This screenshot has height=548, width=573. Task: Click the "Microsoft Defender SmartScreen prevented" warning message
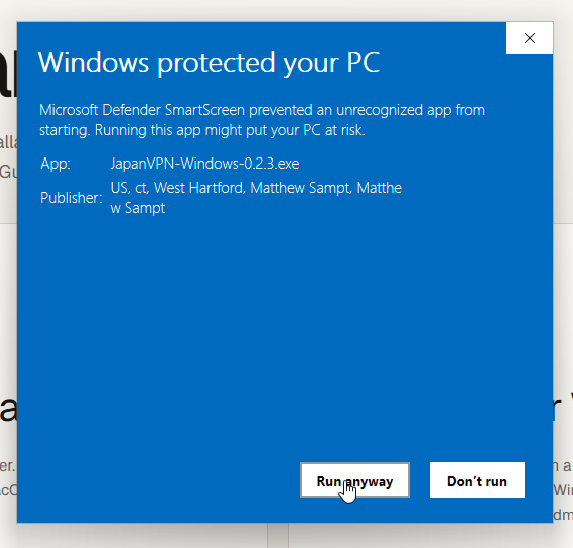coord(262,120)
